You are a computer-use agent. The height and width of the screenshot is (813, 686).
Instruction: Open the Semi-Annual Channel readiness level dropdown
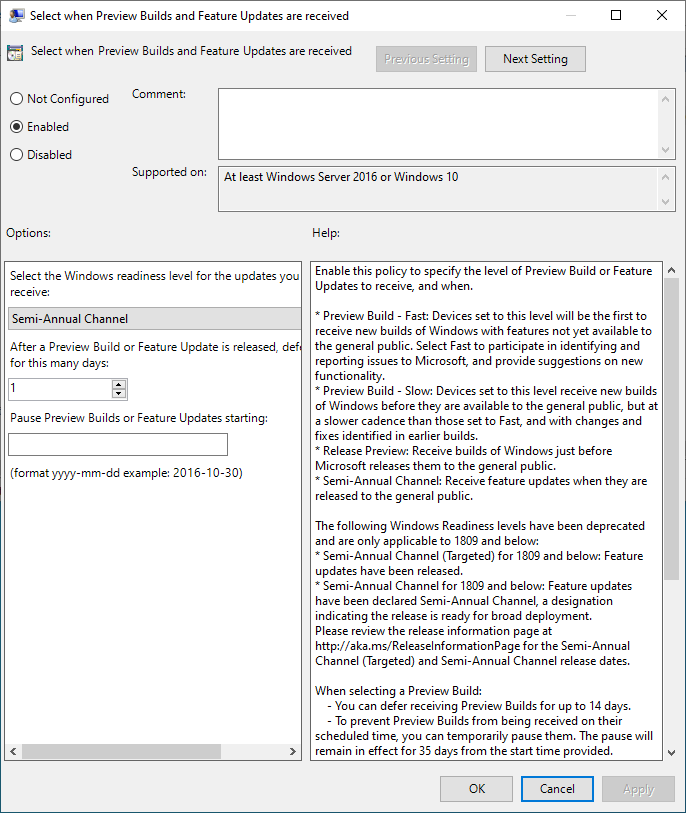(x=155, y=319)
